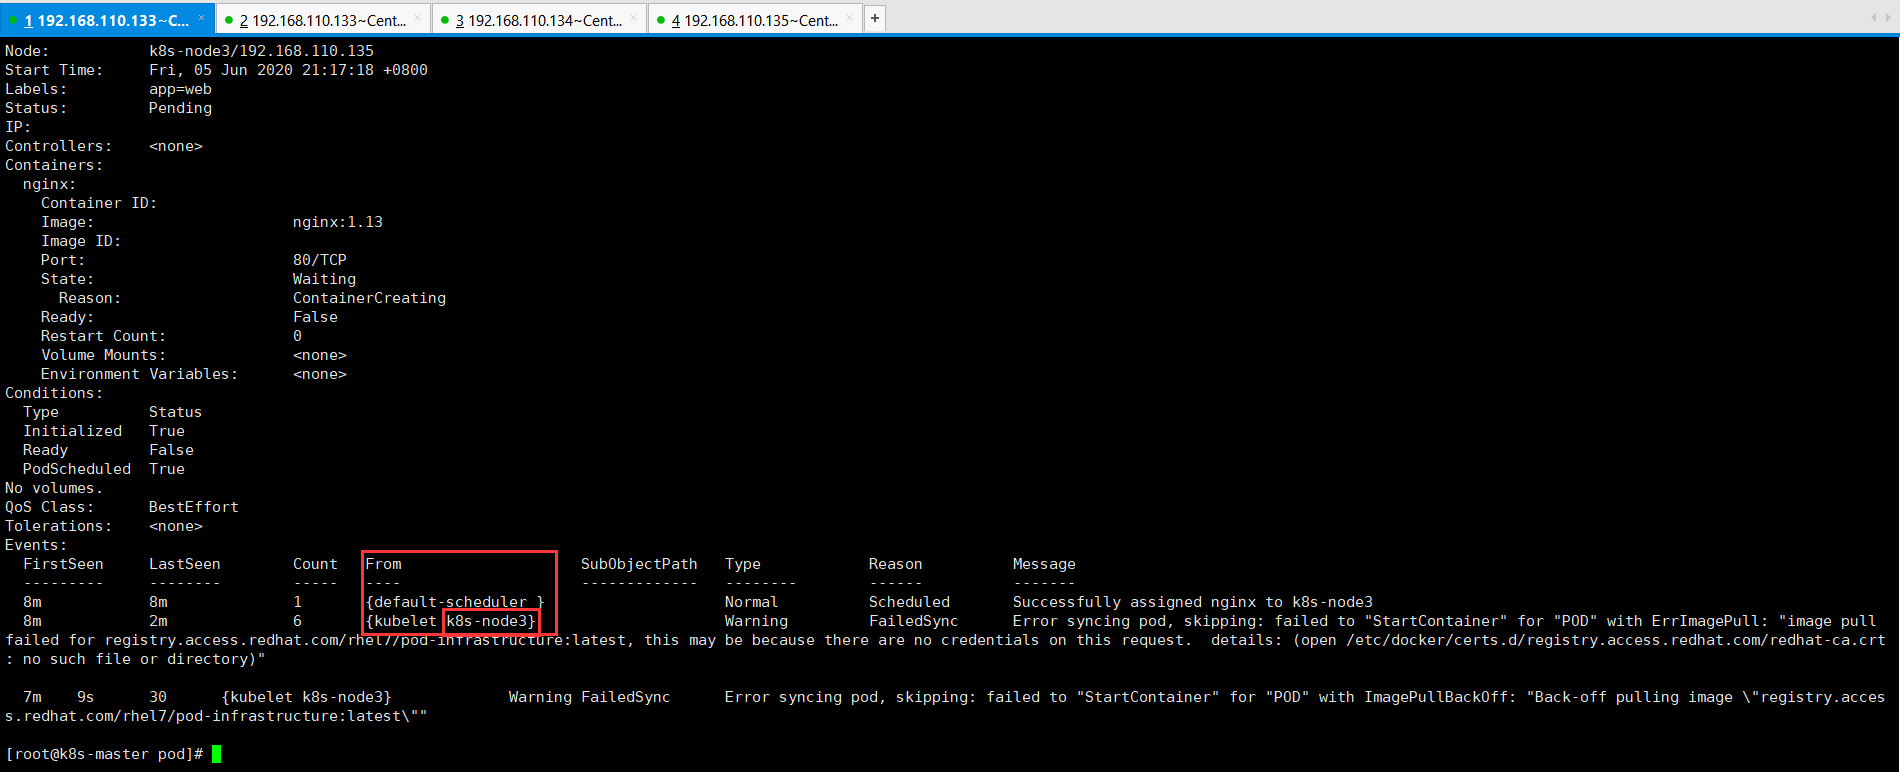Click the Initialized condition row
This screenshot has height=772, width=1900.
104,431
